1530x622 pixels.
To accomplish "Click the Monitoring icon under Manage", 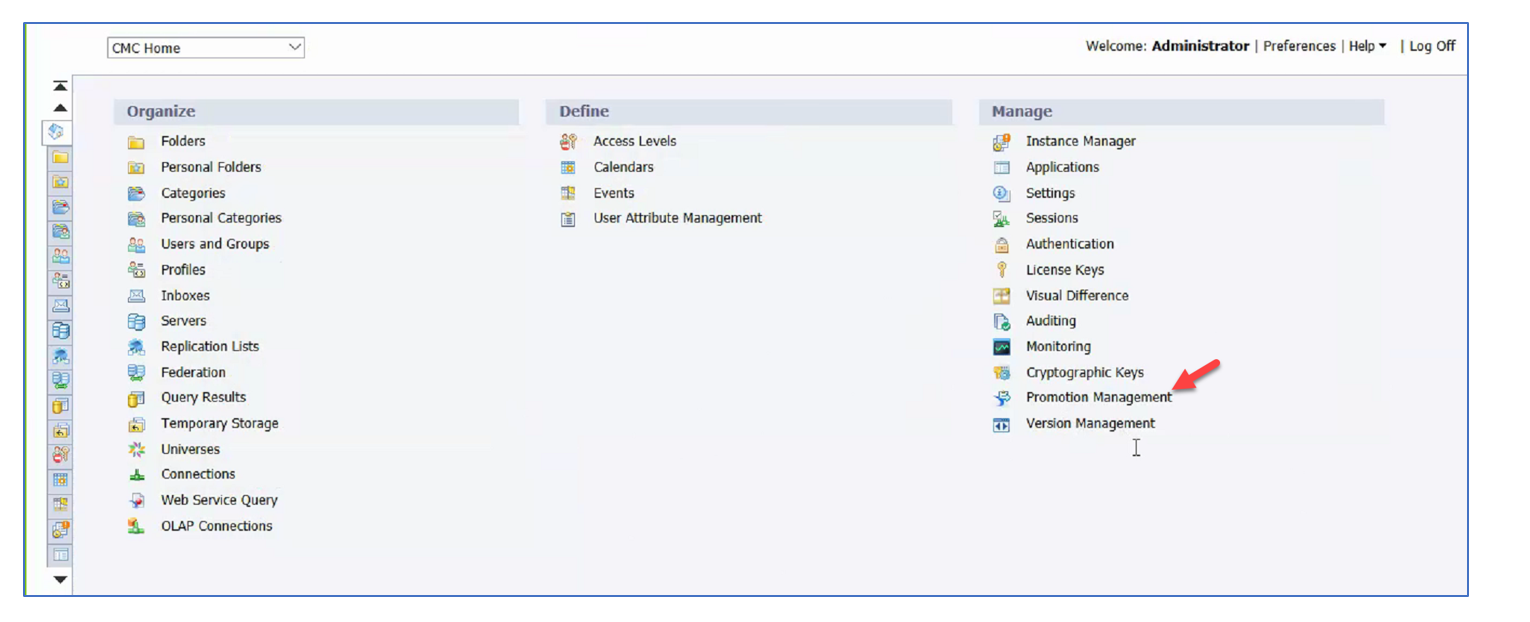I will point(1002,346).
